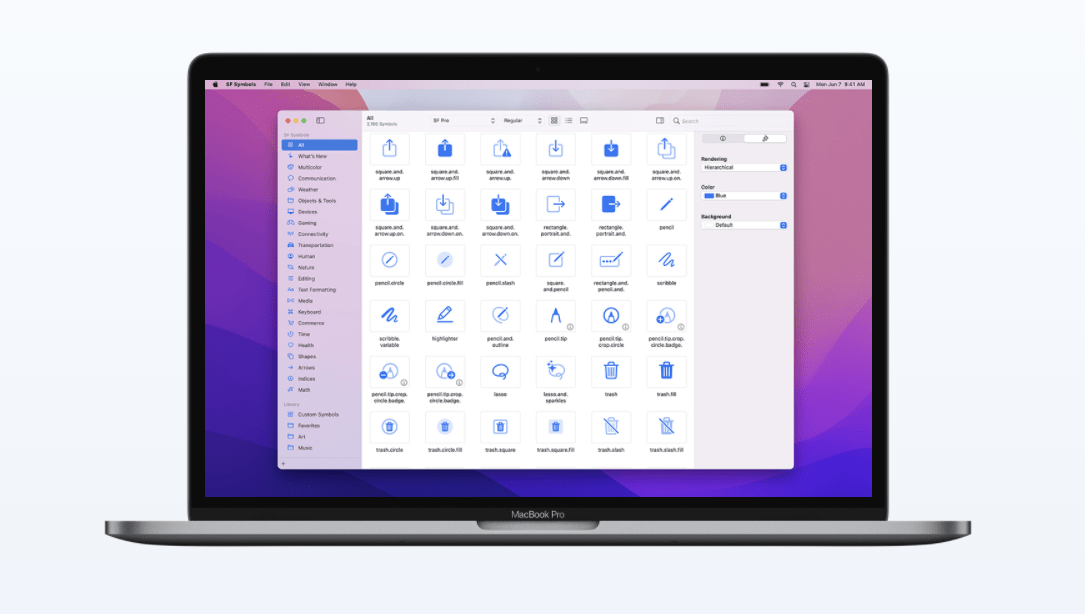The height and width of the screenshot is (614, 1085).
Task: Open the Weather category in the sidebar
Action: [x=310, y=189]
